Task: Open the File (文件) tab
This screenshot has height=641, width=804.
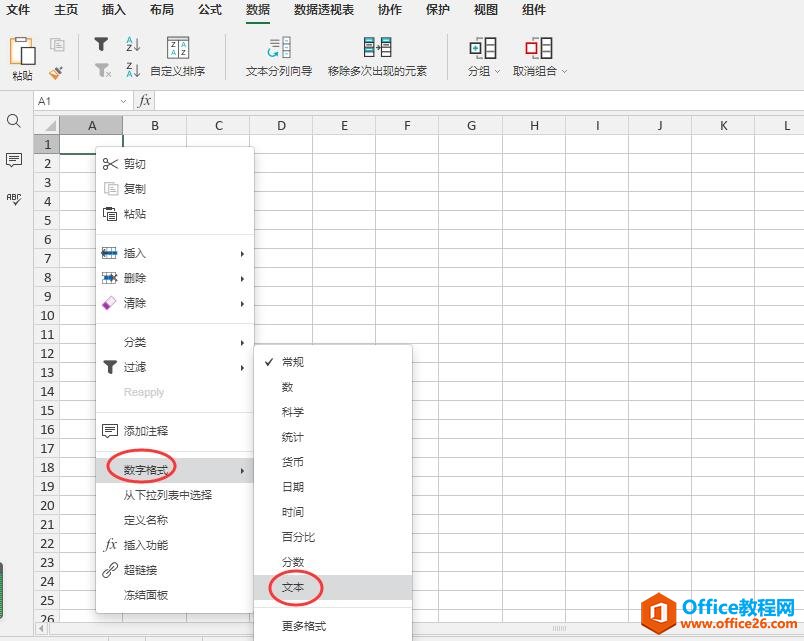Action: pyautogui.click(x=18, y=10)
